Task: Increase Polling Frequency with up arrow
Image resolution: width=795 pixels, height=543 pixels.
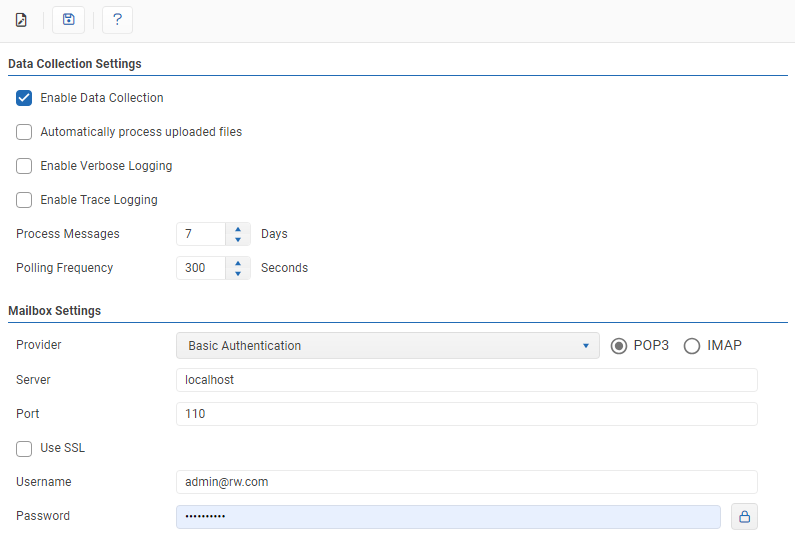Action: point(238,263)
